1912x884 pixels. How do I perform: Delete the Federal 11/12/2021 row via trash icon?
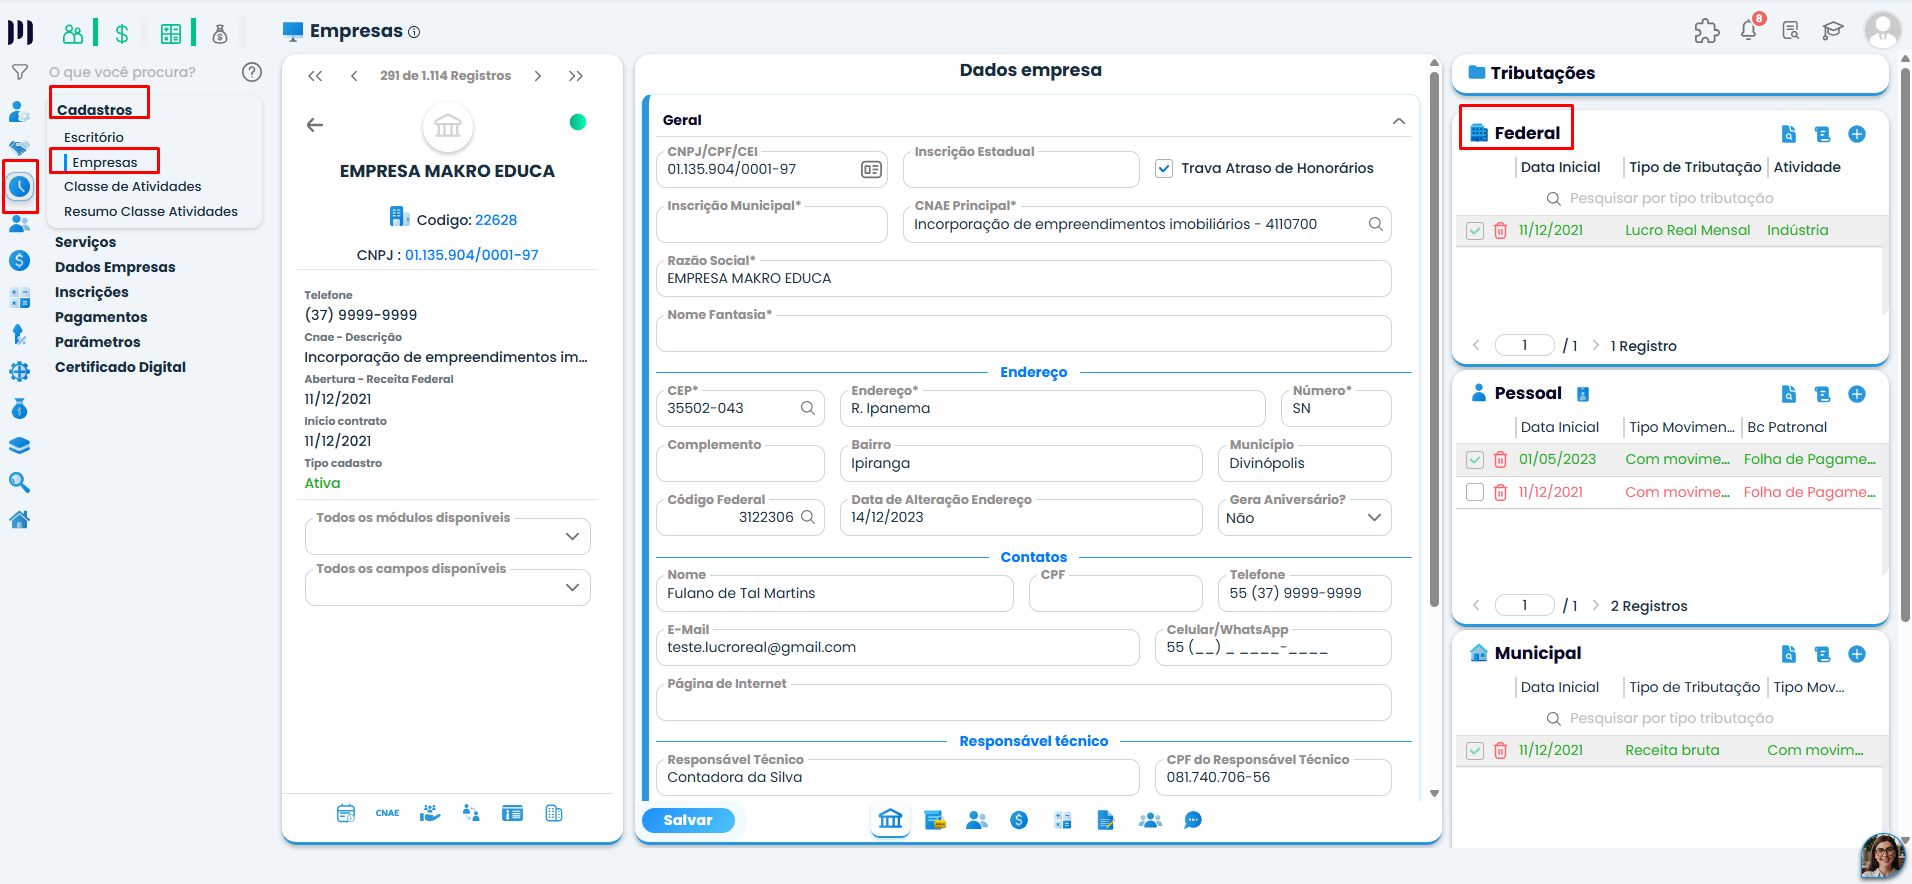point(1500,230)
